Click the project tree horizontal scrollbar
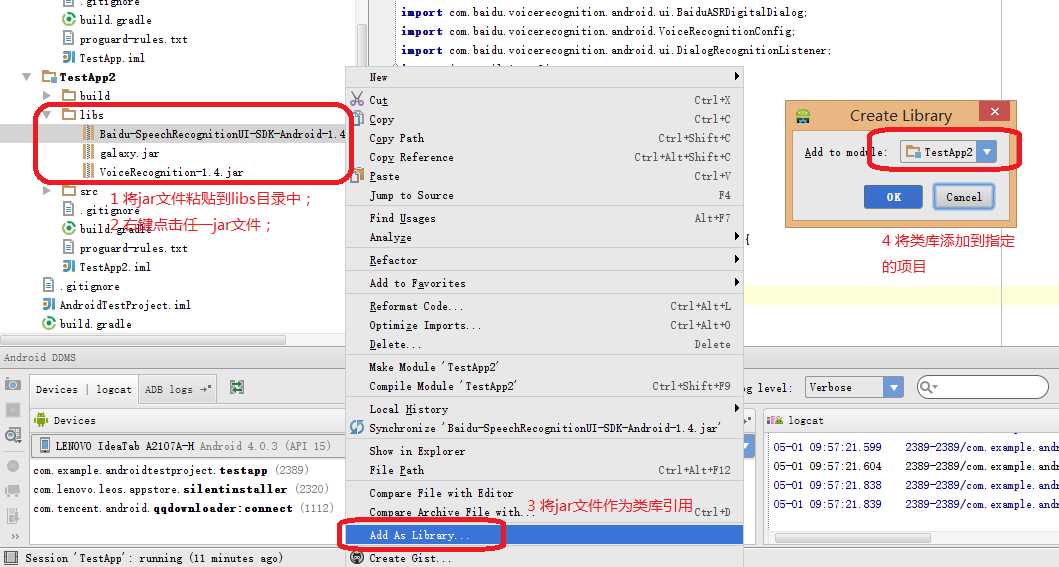 point(143,340)
